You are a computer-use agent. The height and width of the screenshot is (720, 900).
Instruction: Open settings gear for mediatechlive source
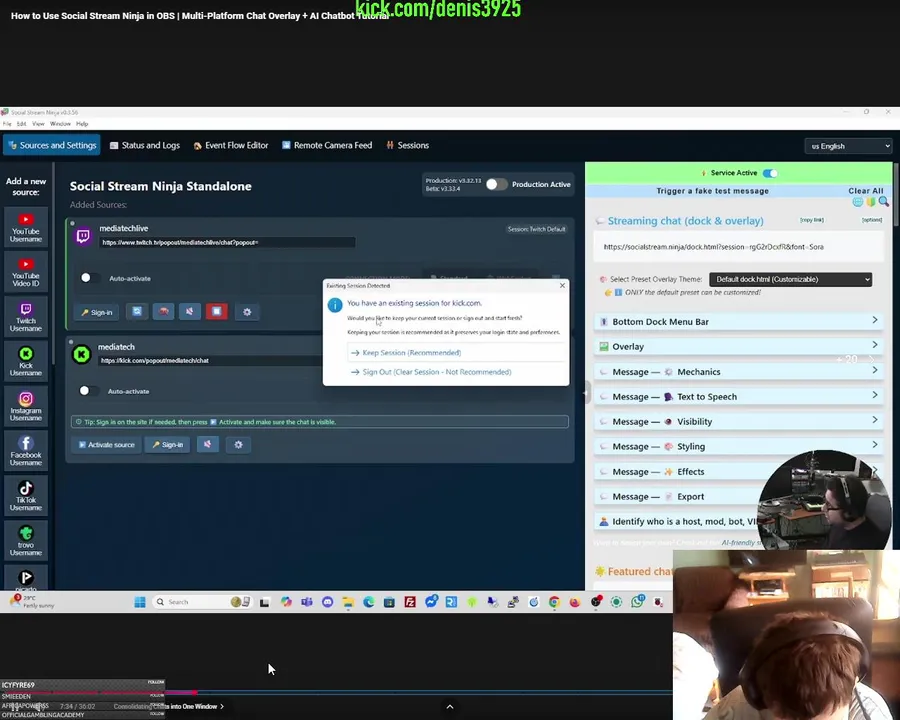pos(247,312)
